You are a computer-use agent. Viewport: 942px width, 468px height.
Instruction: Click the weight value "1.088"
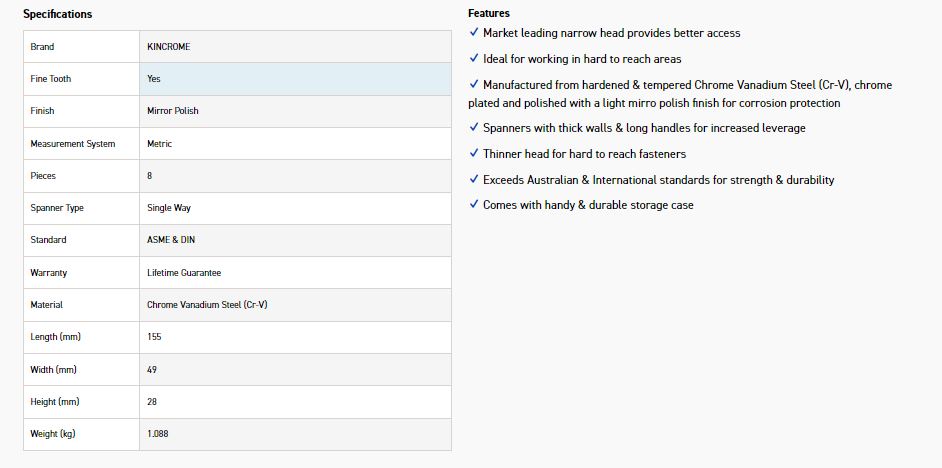tap(157, 434)
